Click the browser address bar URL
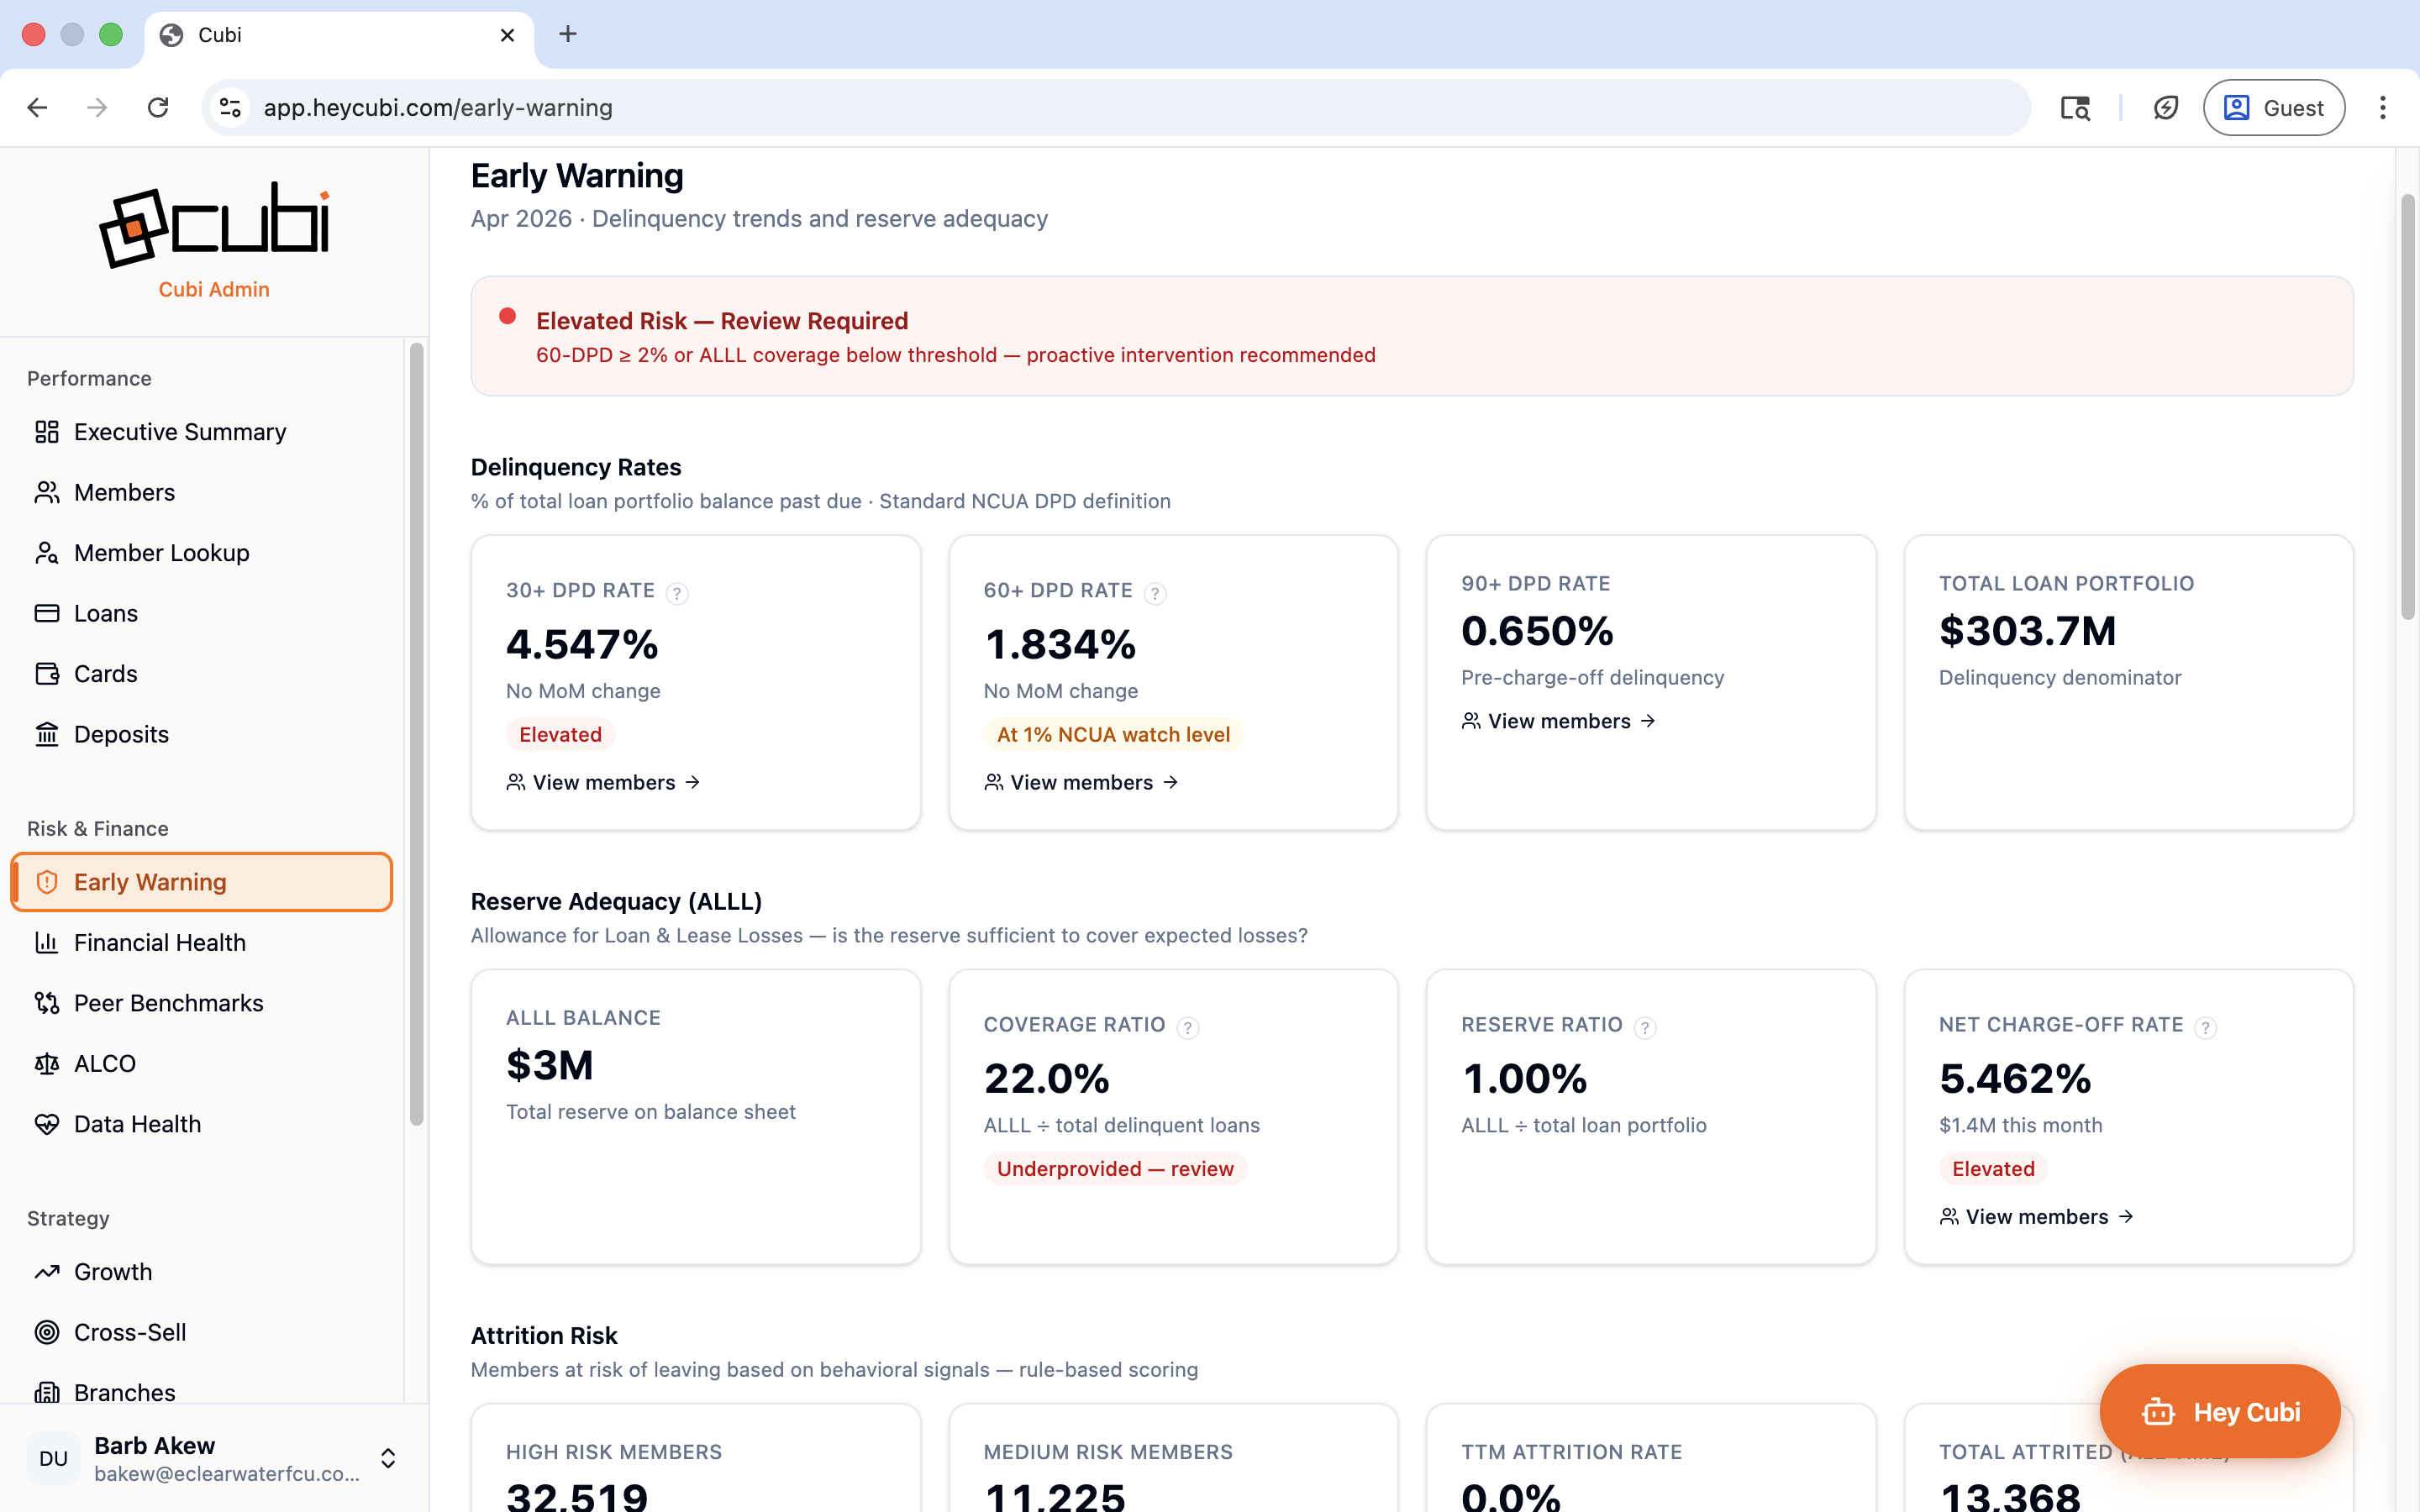The image size is (2420, 1512). tap(438, 108)
